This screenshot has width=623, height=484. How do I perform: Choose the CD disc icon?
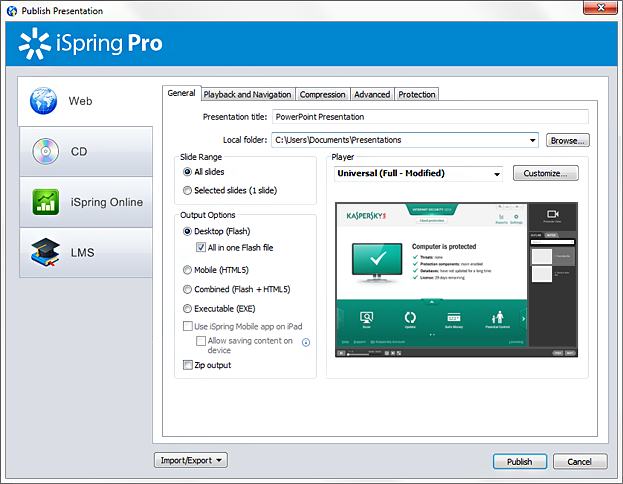pyautogui.click(x=45, y=151)
